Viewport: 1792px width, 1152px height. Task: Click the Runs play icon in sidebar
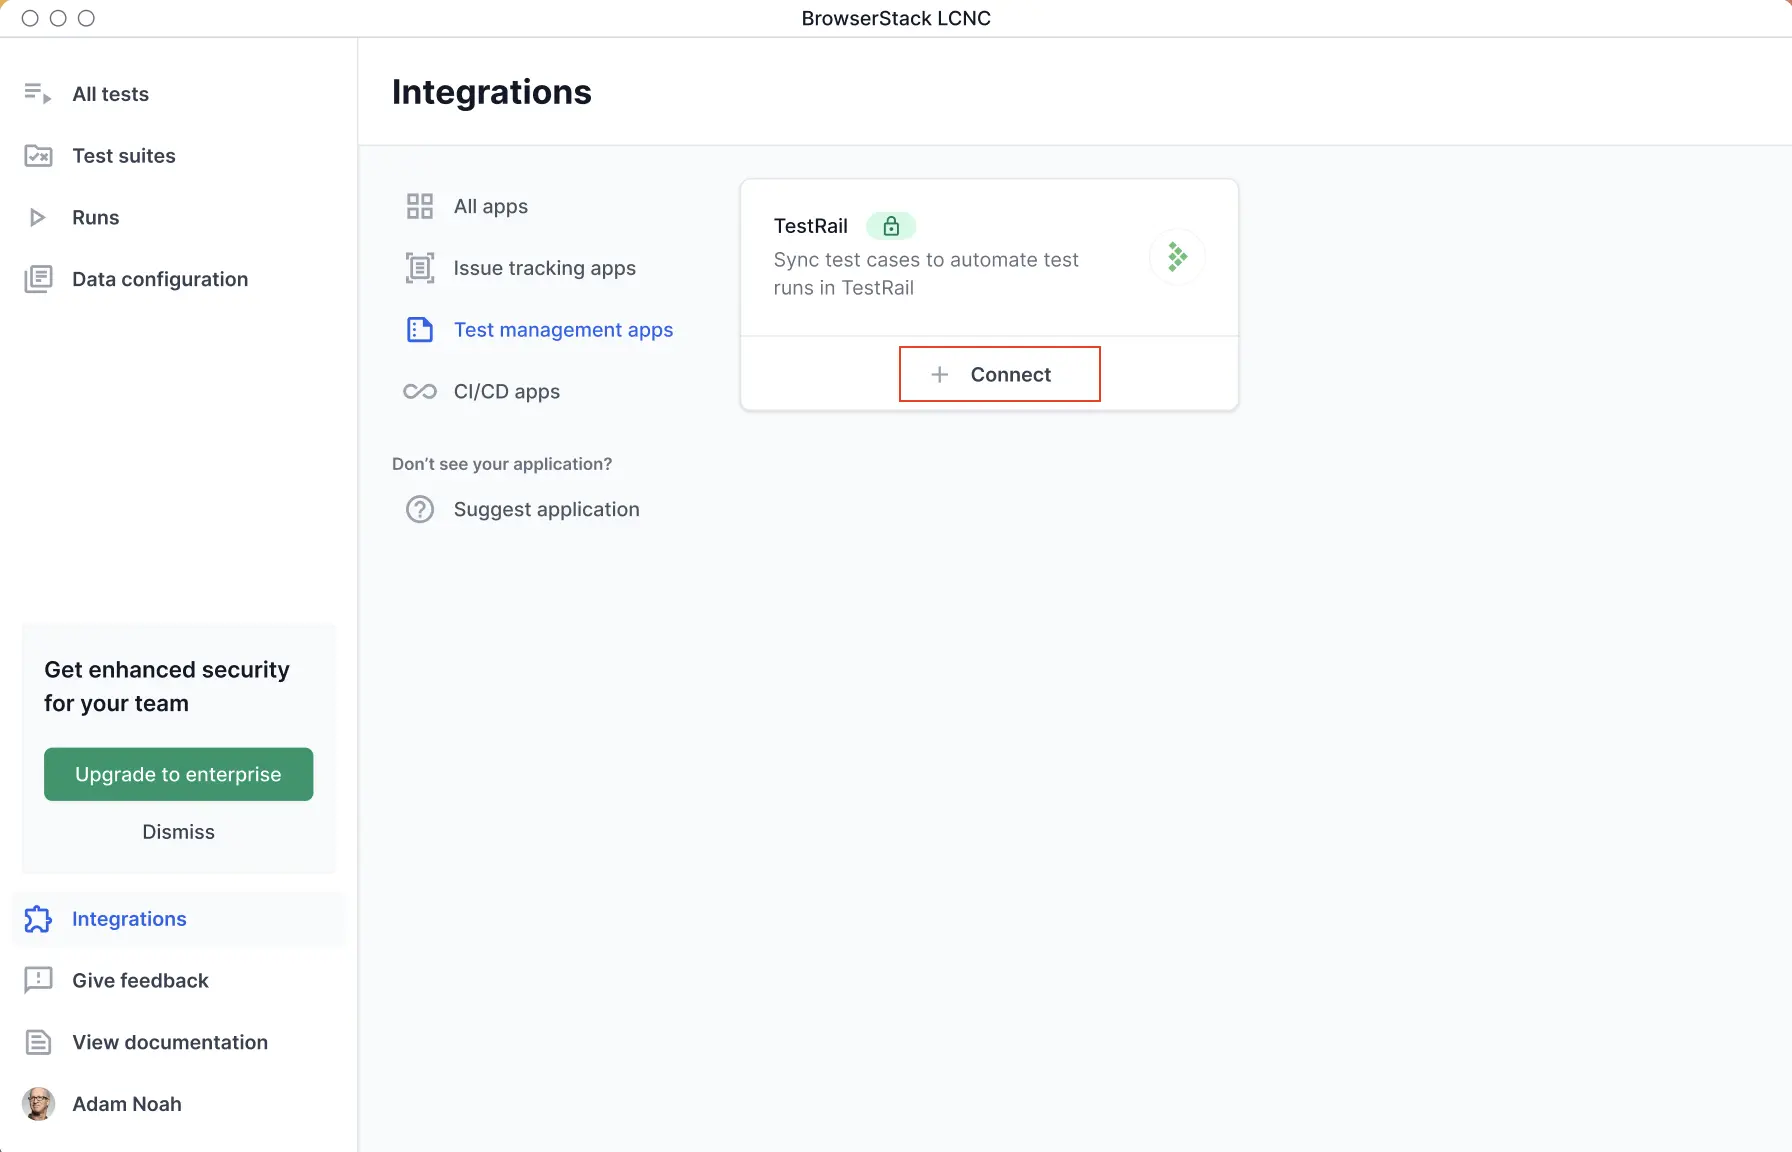click(37, 217)
